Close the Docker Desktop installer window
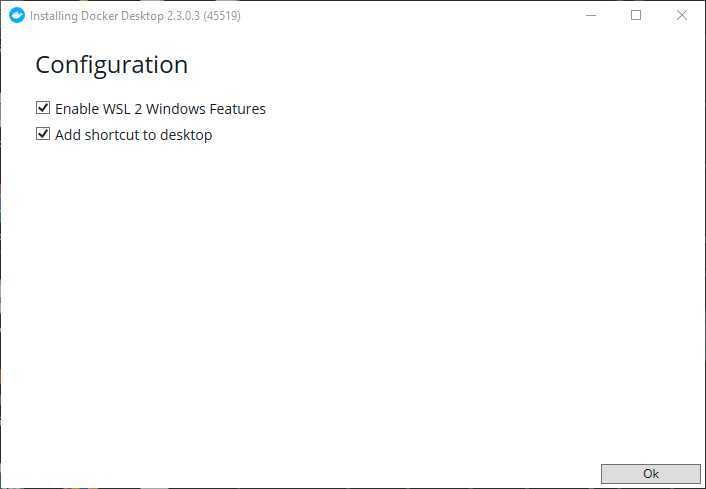Screen dimensions: 706x489 click(682, 15)
